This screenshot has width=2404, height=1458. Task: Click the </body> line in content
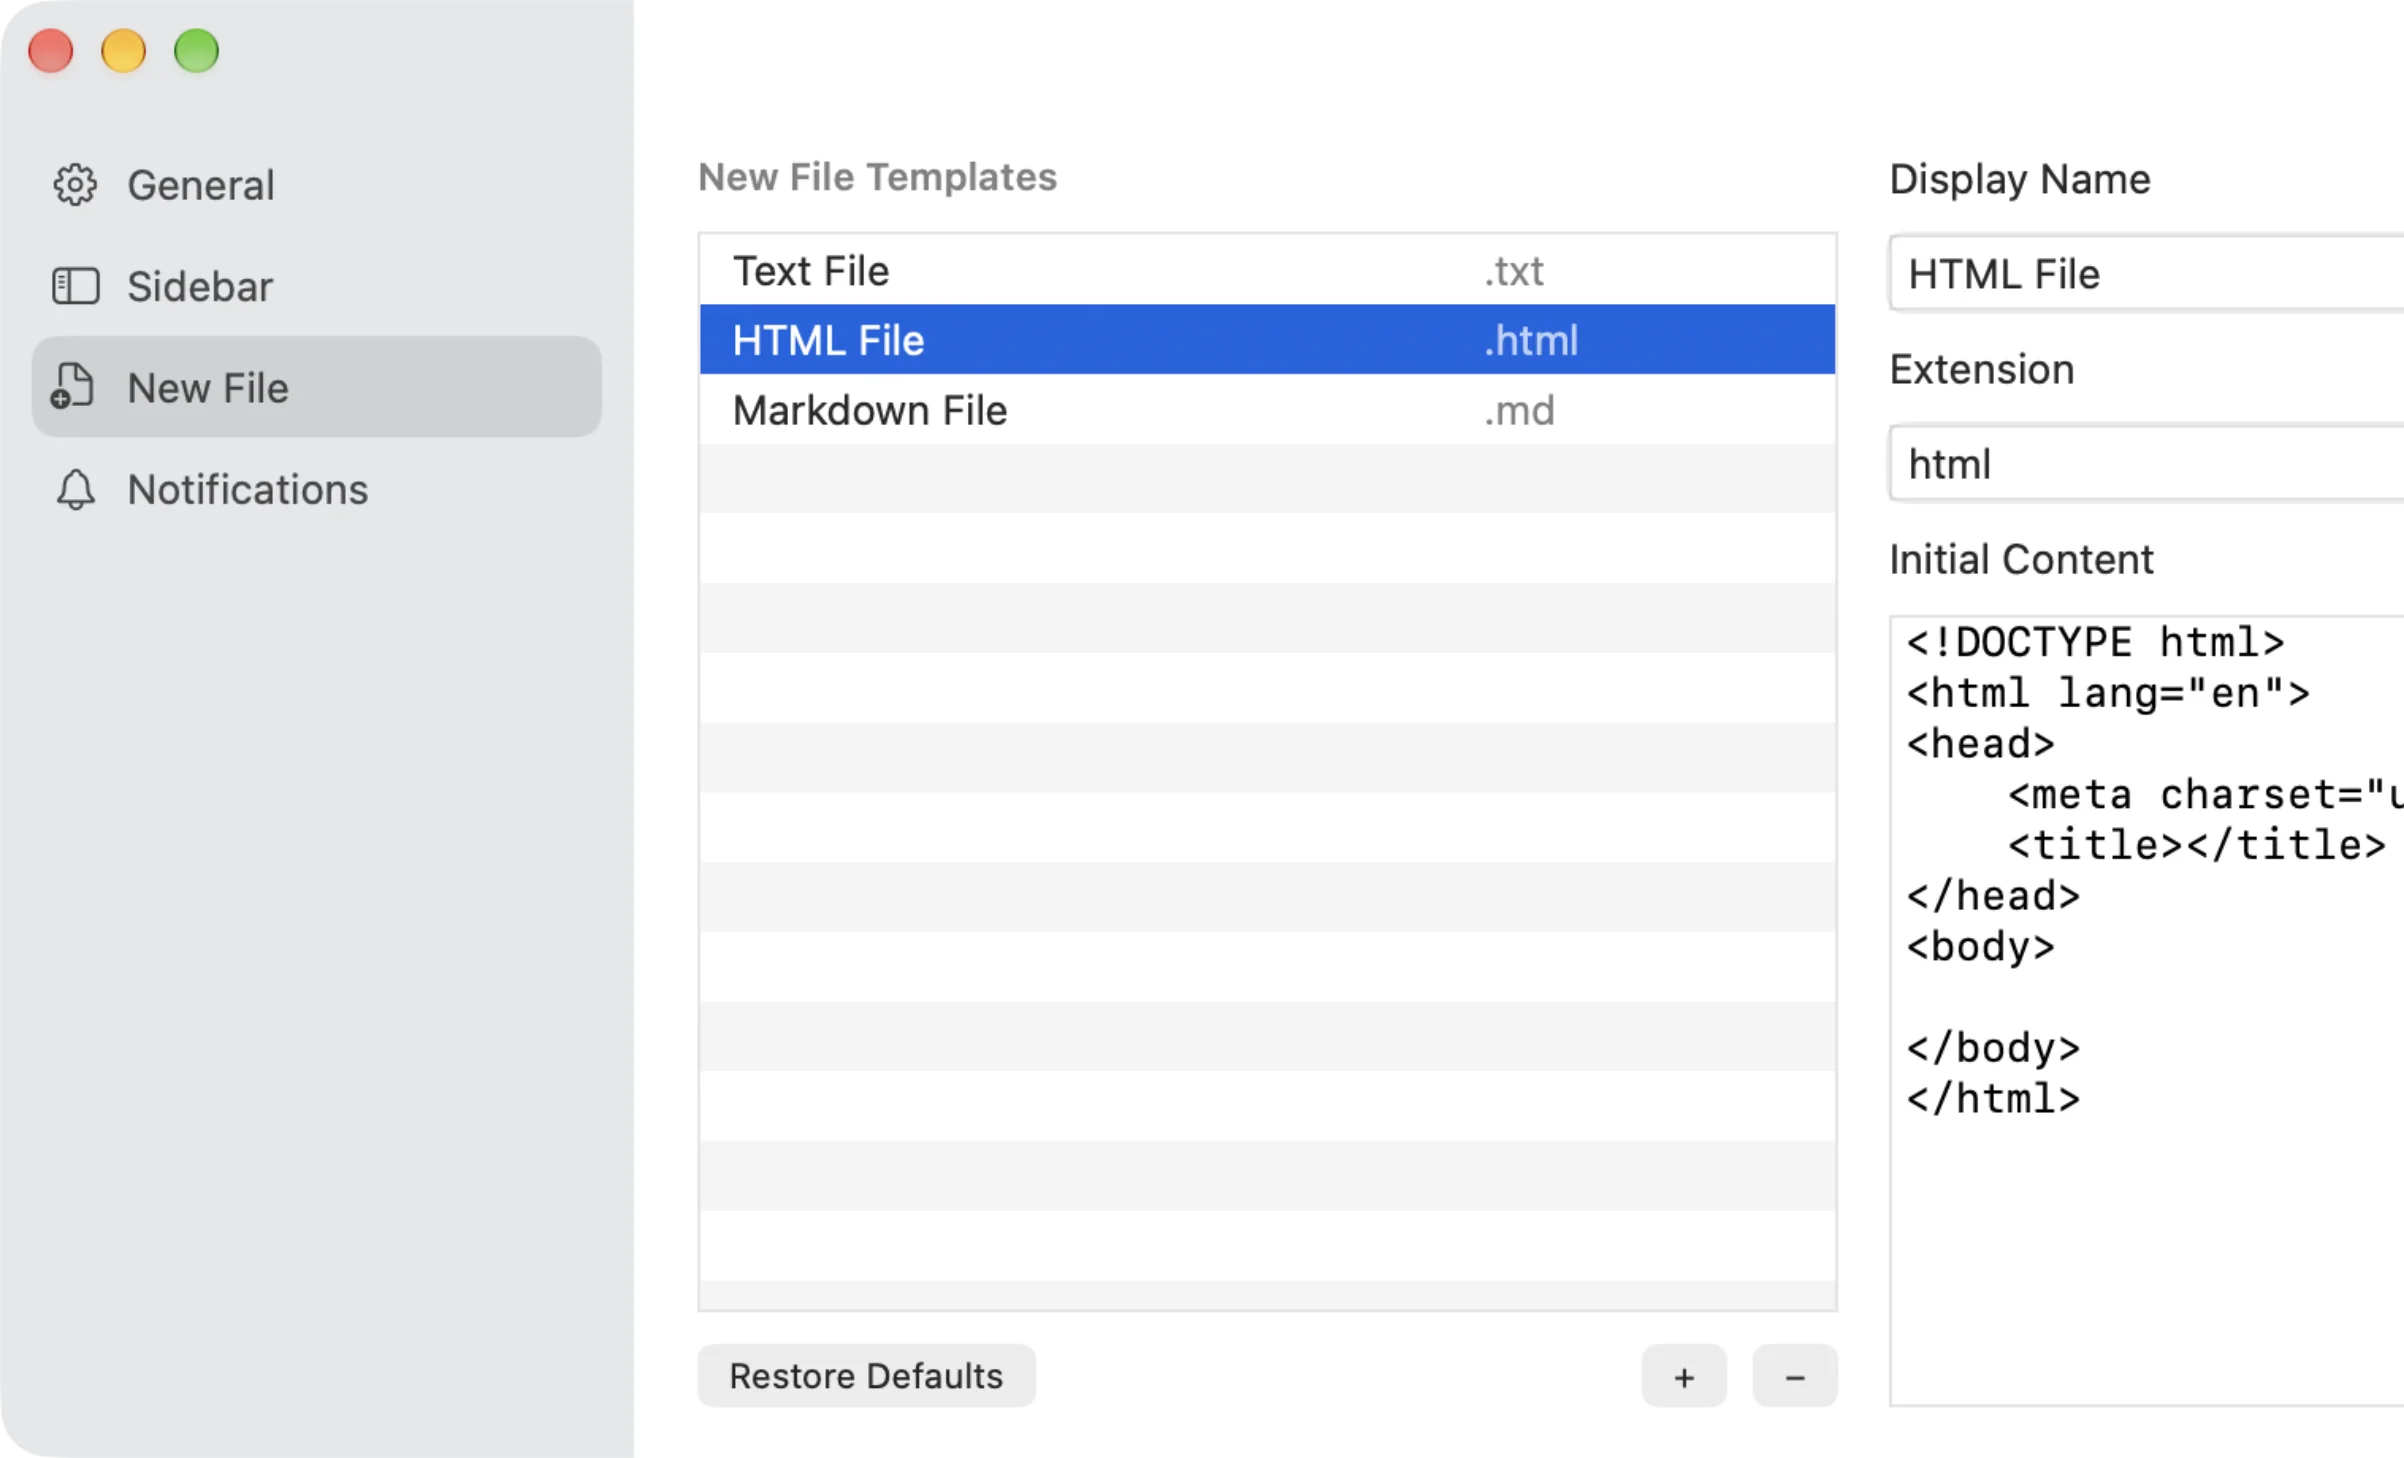(x=1993, y=1048)
